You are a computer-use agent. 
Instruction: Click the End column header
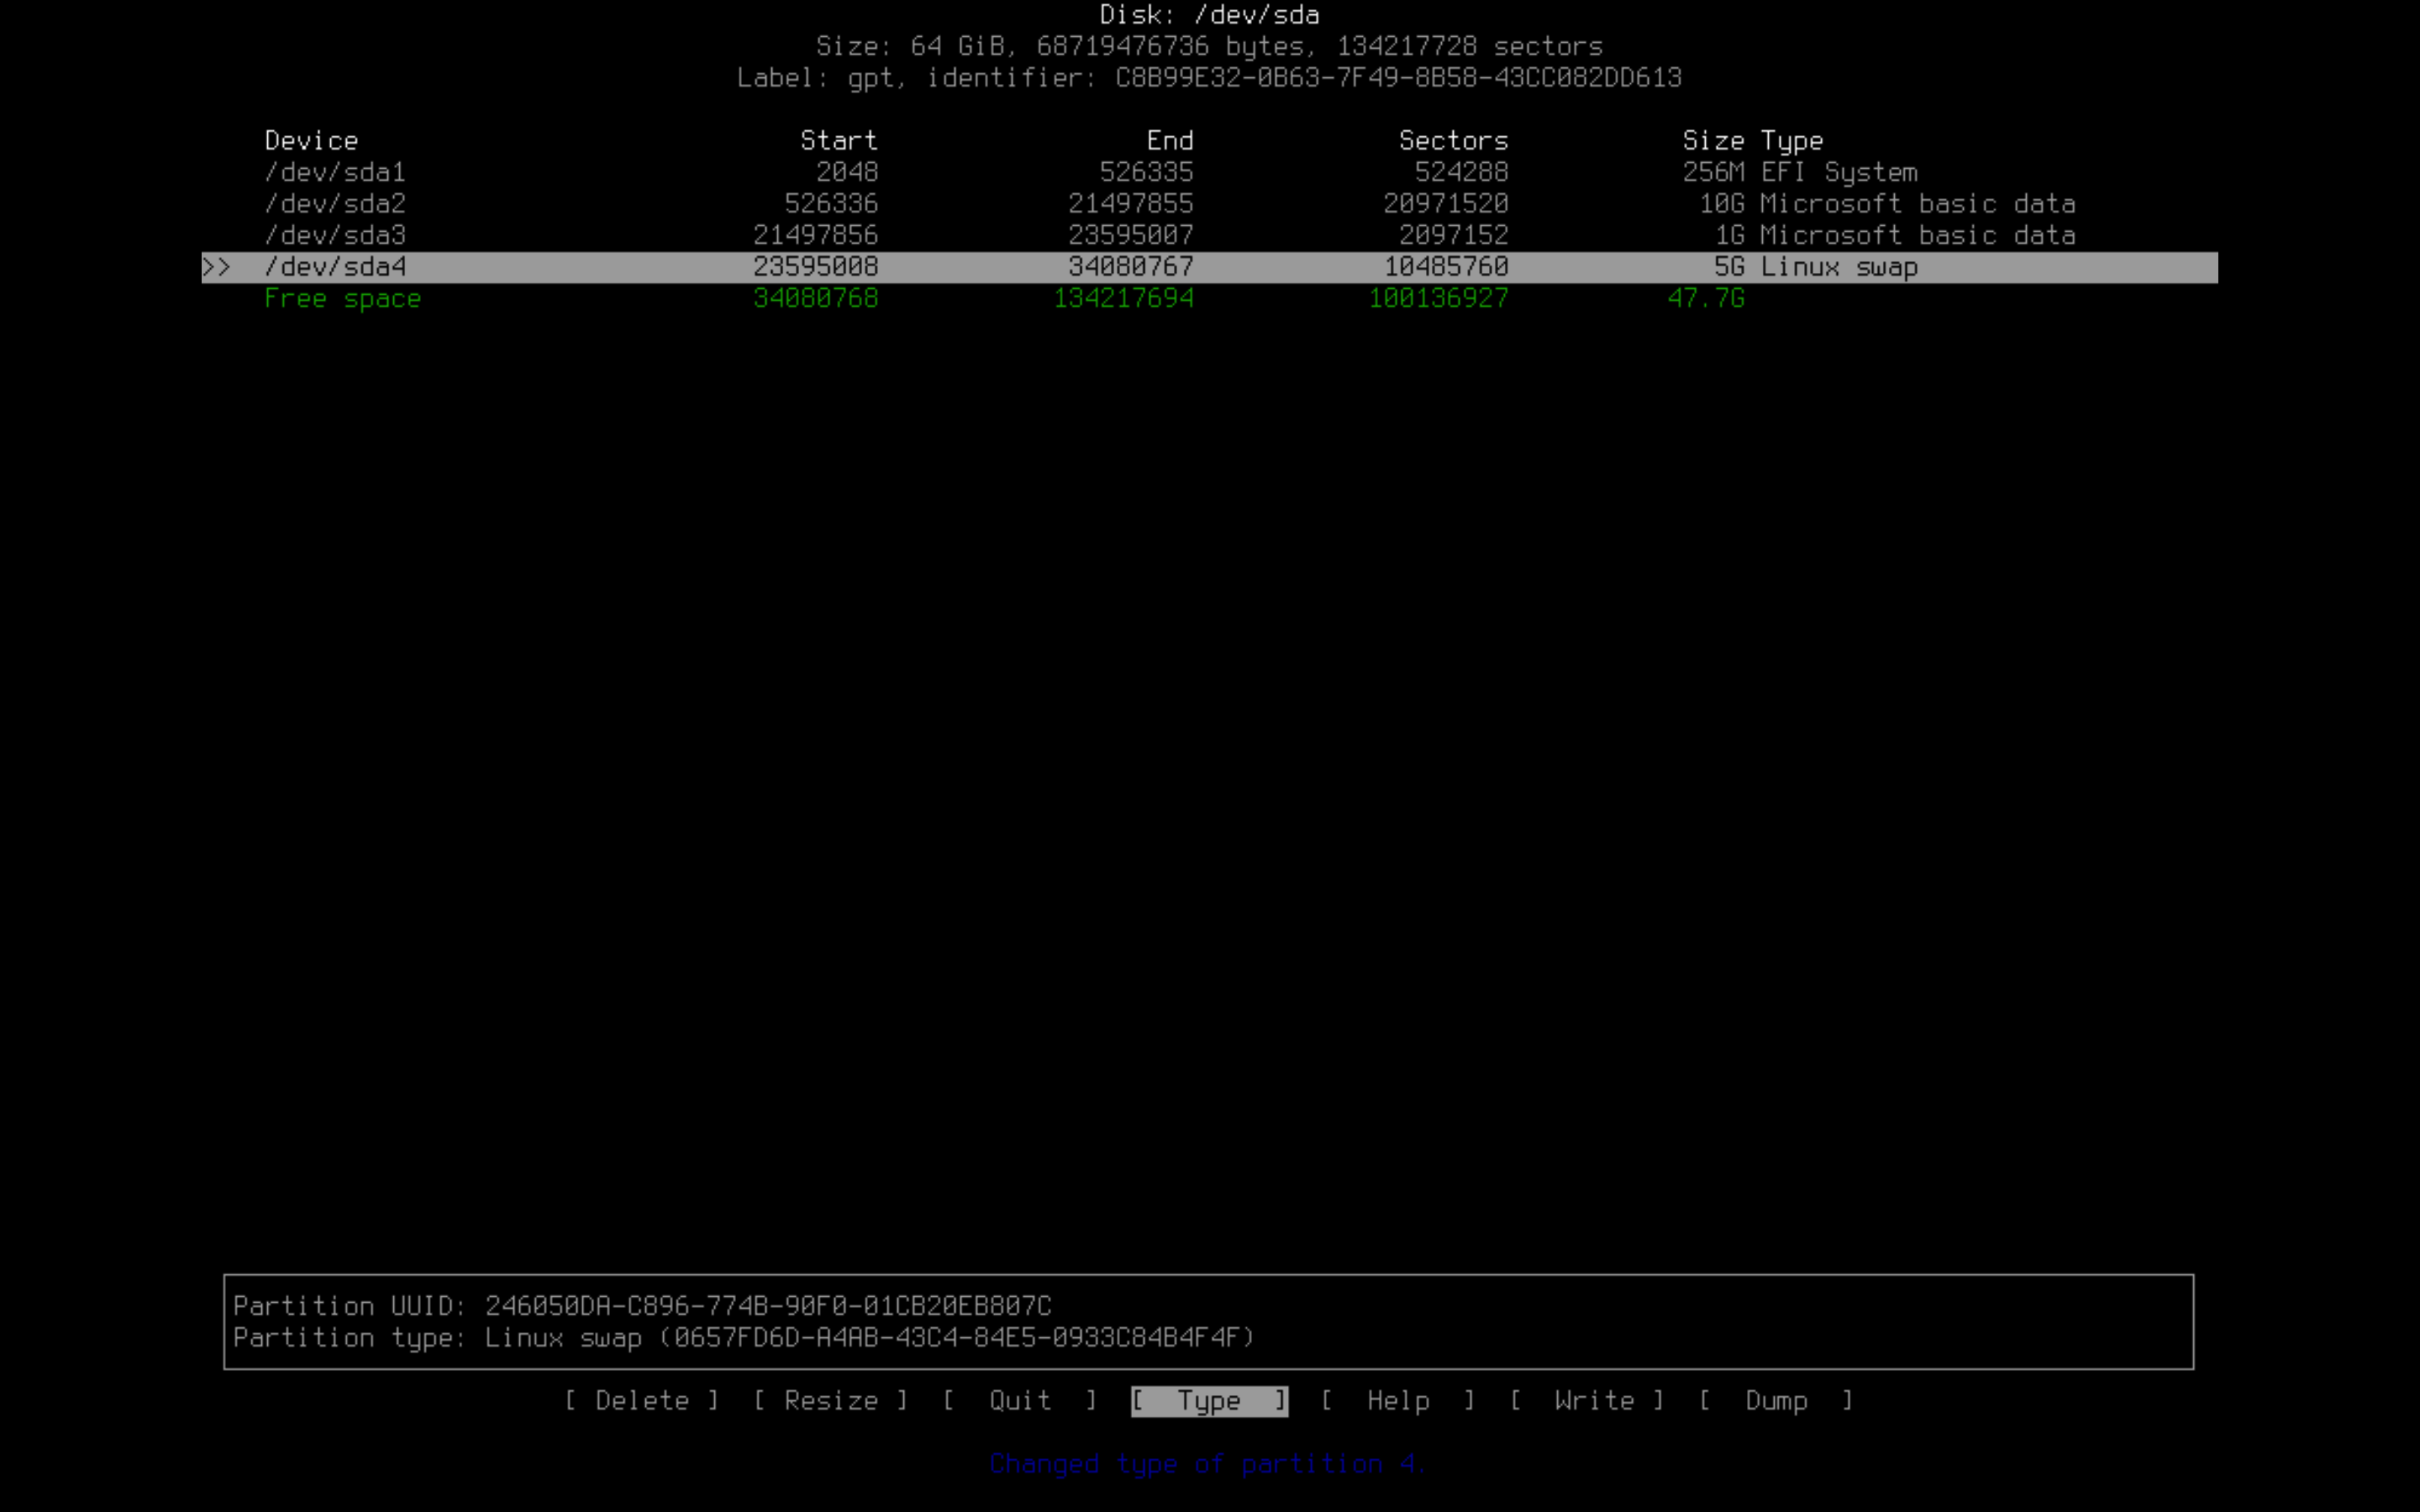pos(1169,141)
